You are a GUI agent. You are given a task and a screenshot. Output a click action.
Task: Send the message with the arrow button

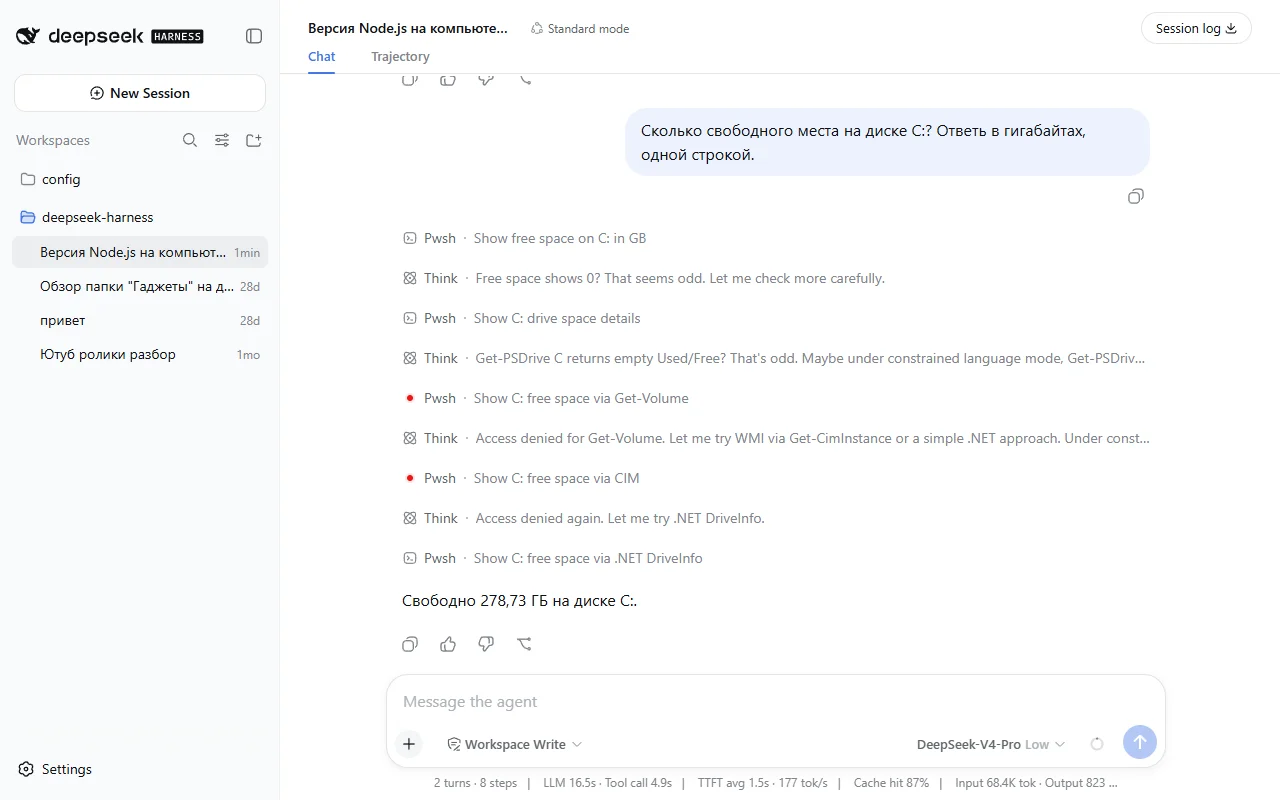click(1140, 742)
